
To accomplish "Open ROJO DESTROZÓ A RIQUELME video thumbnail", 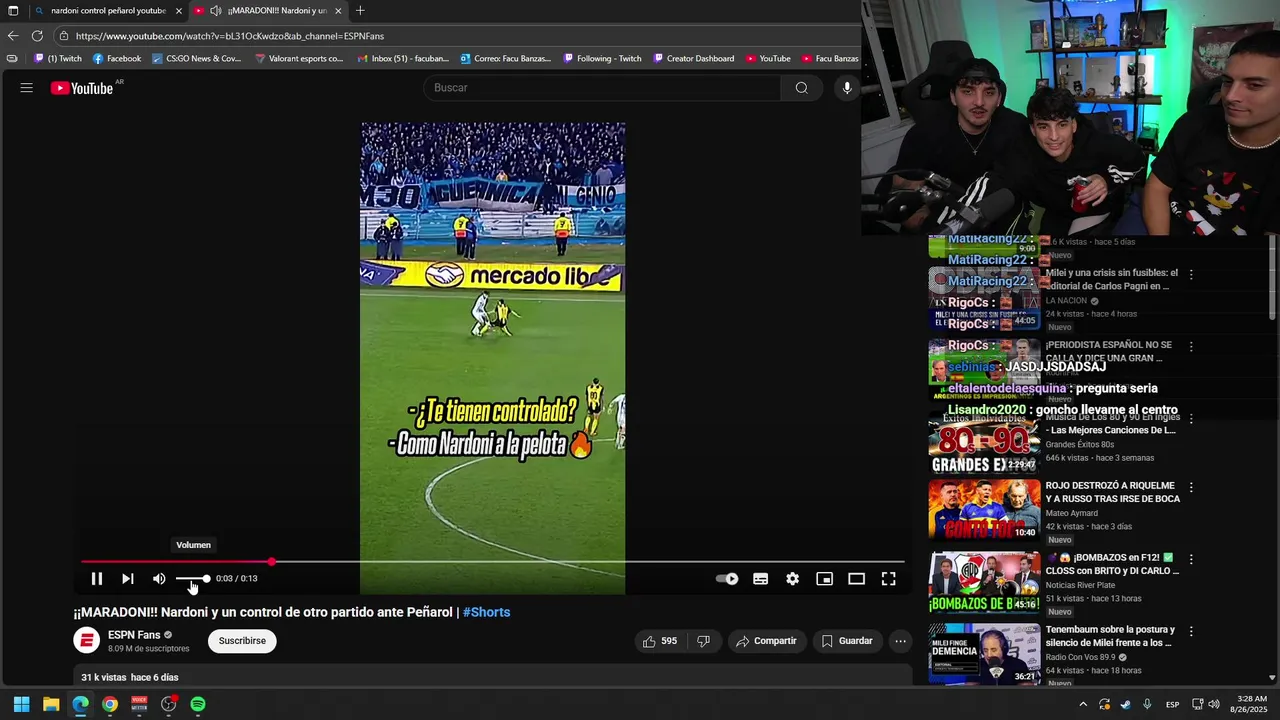I will (x=984, y=510).
